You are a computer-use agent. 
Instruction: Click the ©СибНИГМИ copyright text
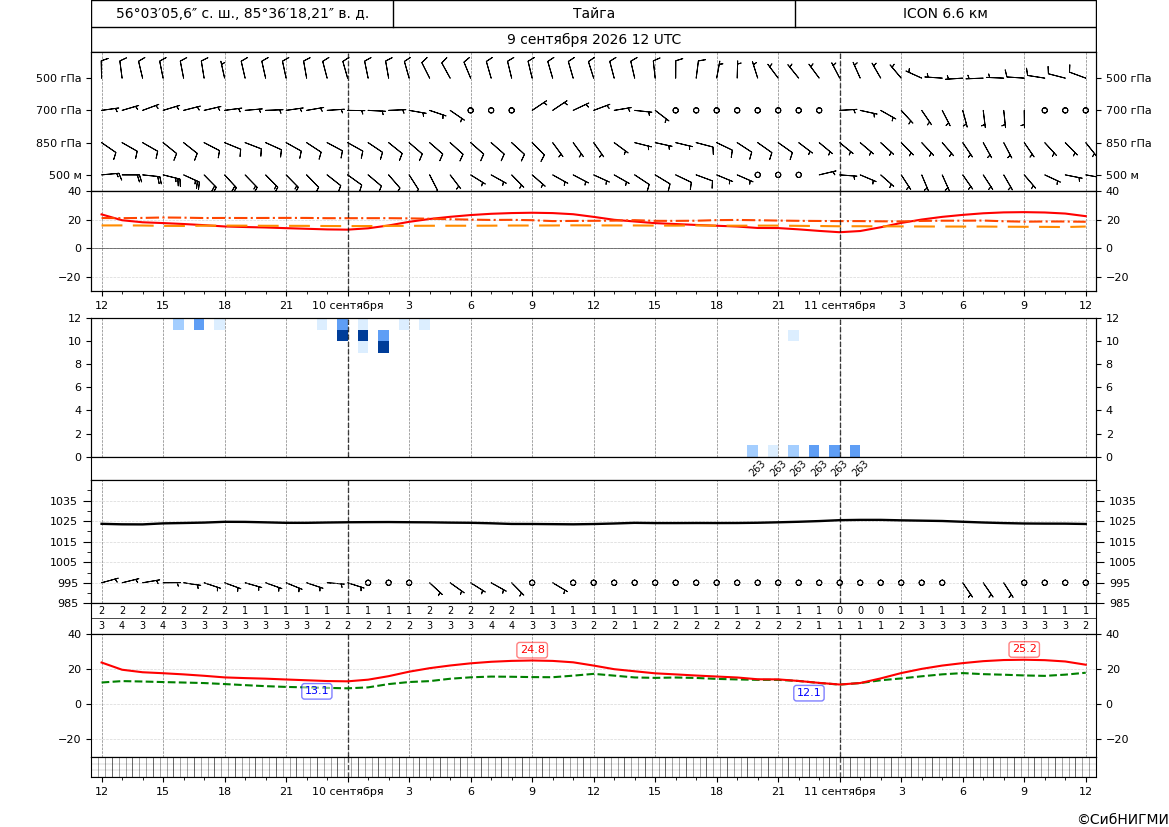pyautogui.click(x=1123, y=819)
